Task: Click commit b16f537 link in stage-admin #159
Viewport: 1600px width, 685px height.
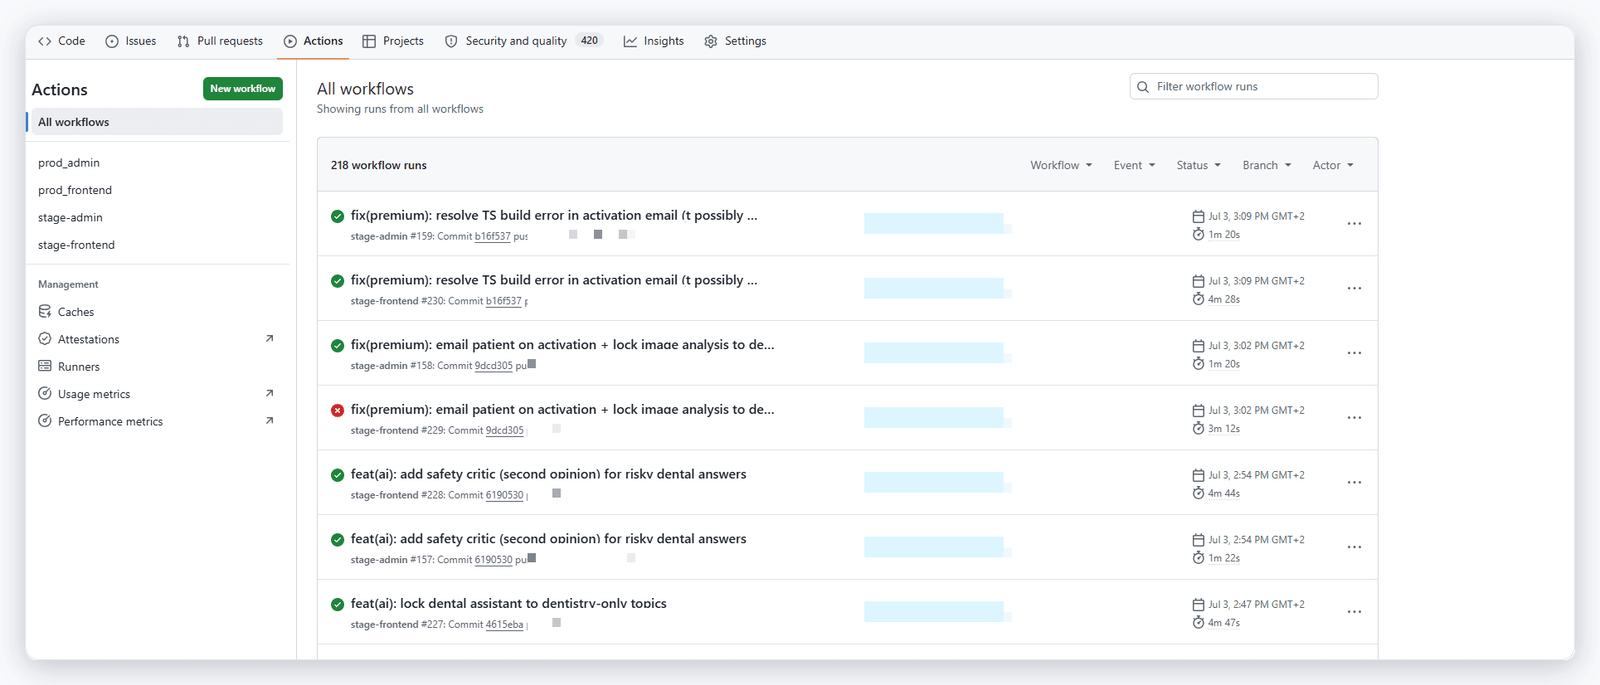Action: point(492,237)
